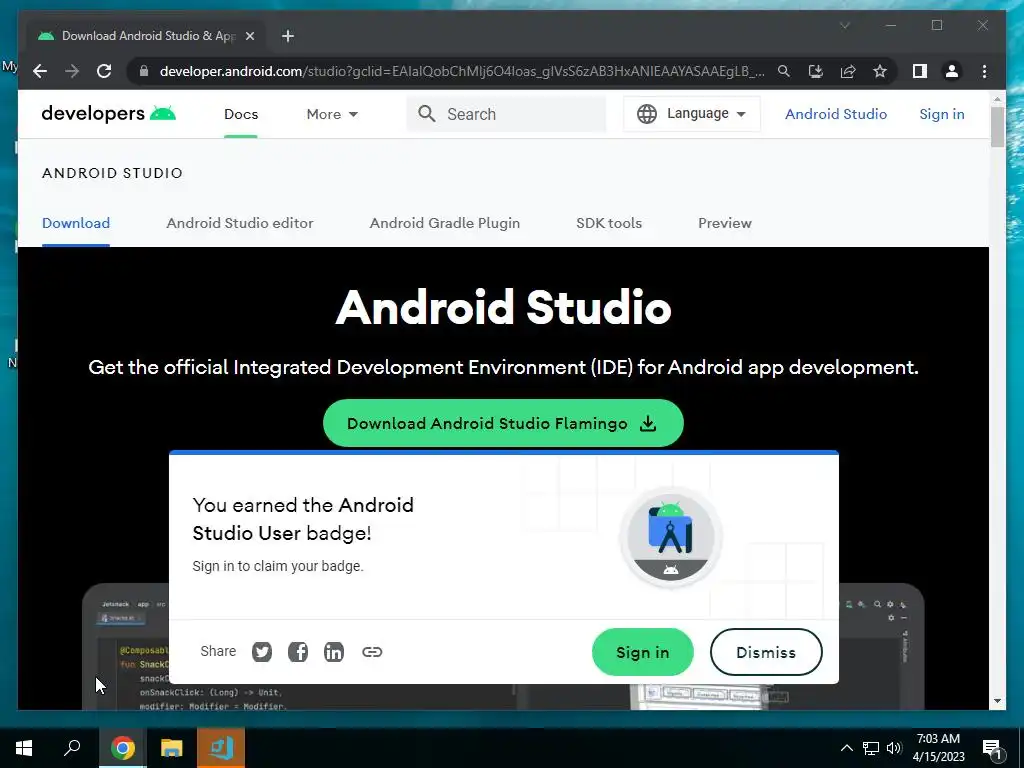This screenshot has width=1024, height=768.
Task: Open the Chrome side panel
Action: pyautogui.click(x=920, y=71)
